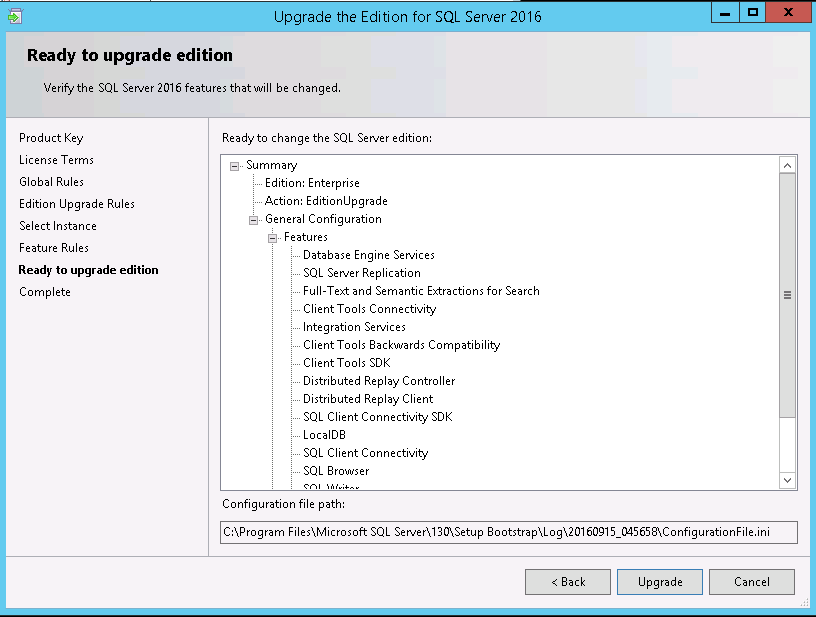Select SQL Browser tree row
The image size is (816, 617).
[336, 471]
